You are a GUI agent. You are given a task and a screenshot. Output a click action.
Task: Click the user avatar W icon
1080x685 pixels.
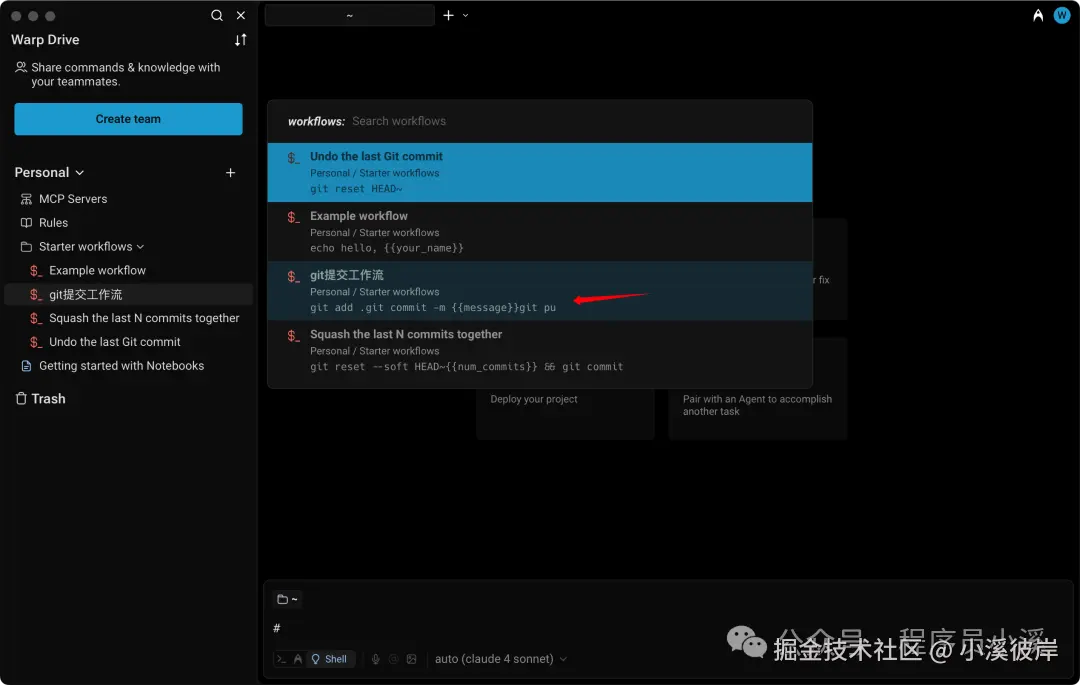[1061, 15]
